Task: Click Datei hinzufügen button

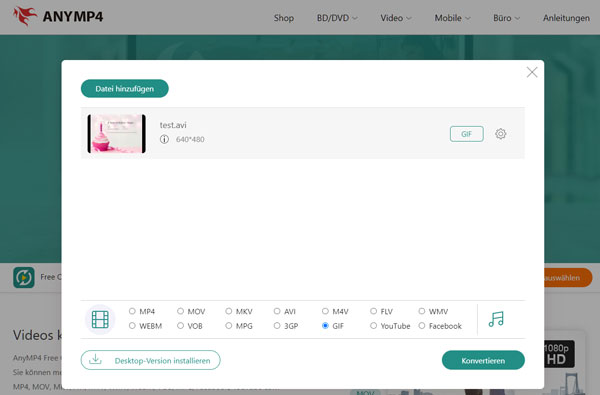Action: point(125,88)
